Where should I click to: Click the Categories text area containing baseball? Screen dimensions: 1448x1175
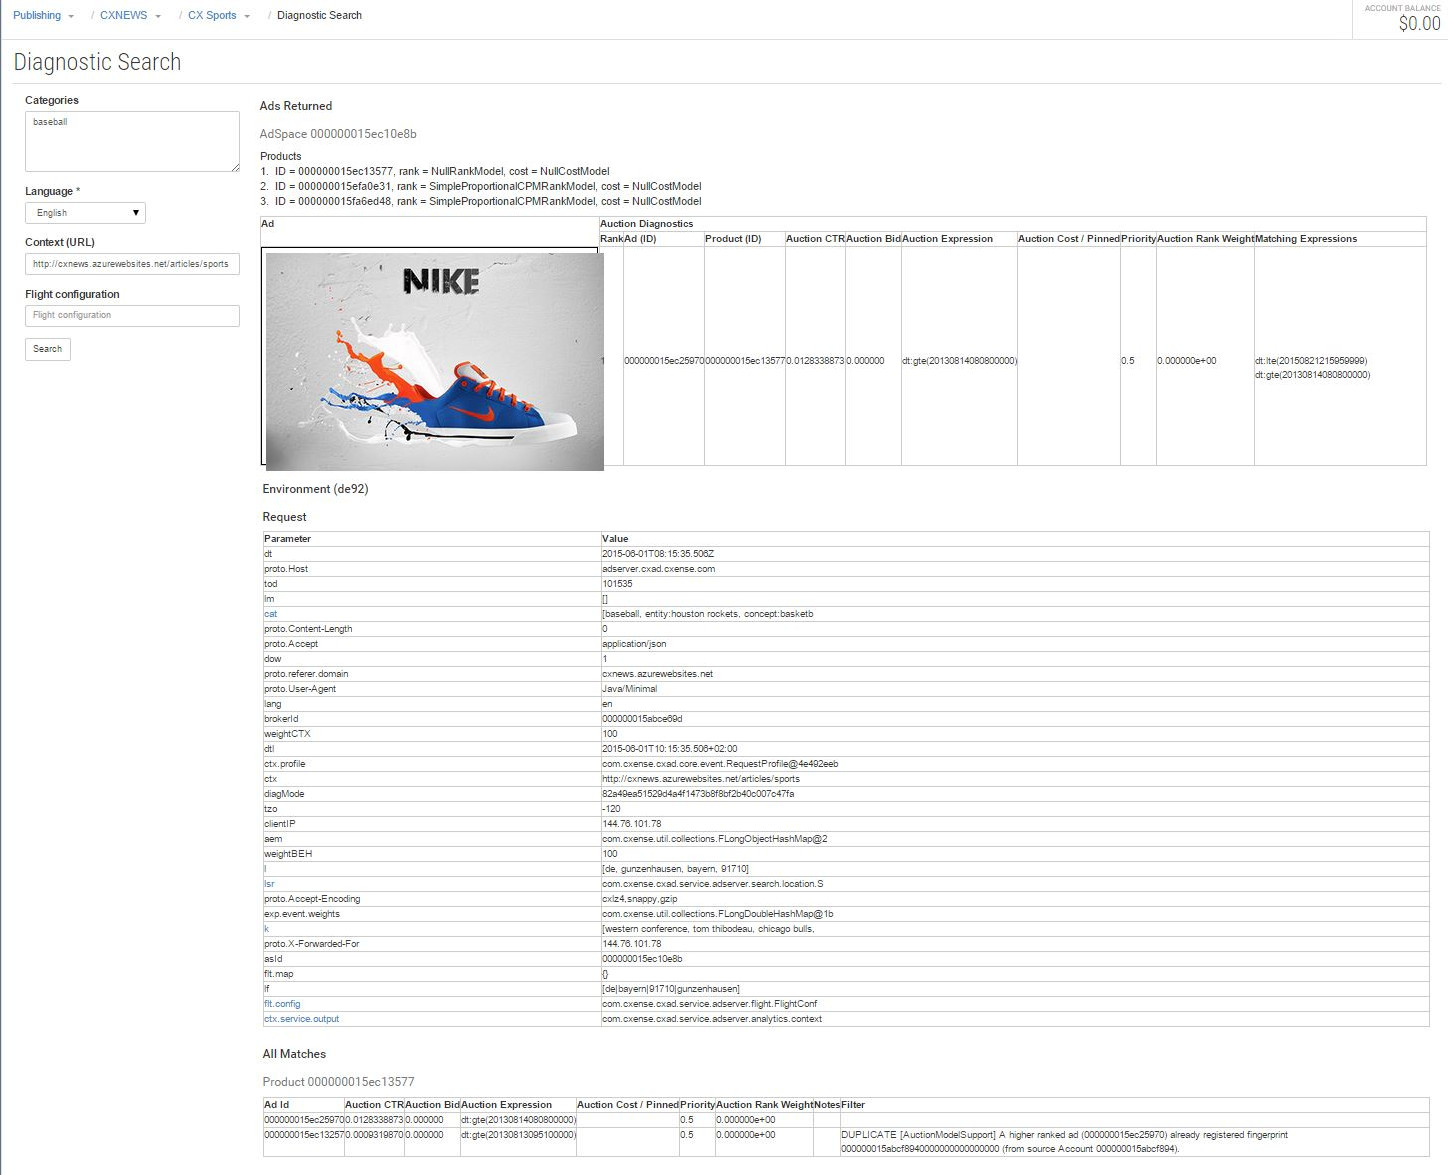click(132, 141)
